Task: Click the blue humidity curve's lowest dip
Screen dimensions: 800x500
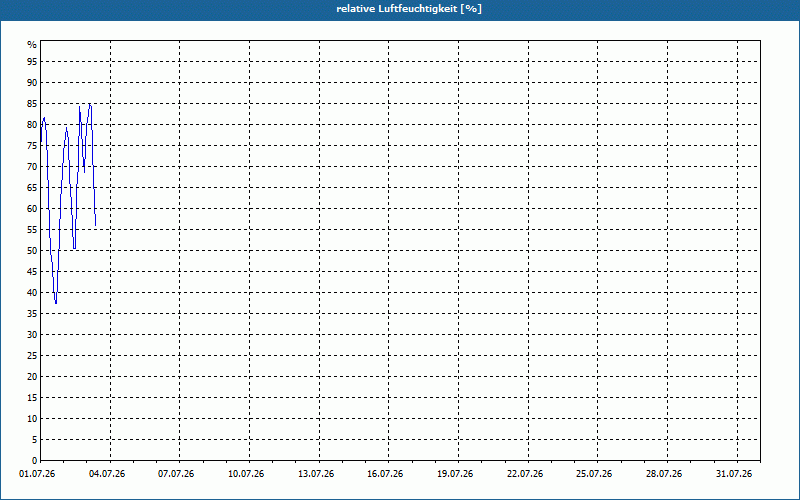Action: (56, 302)
